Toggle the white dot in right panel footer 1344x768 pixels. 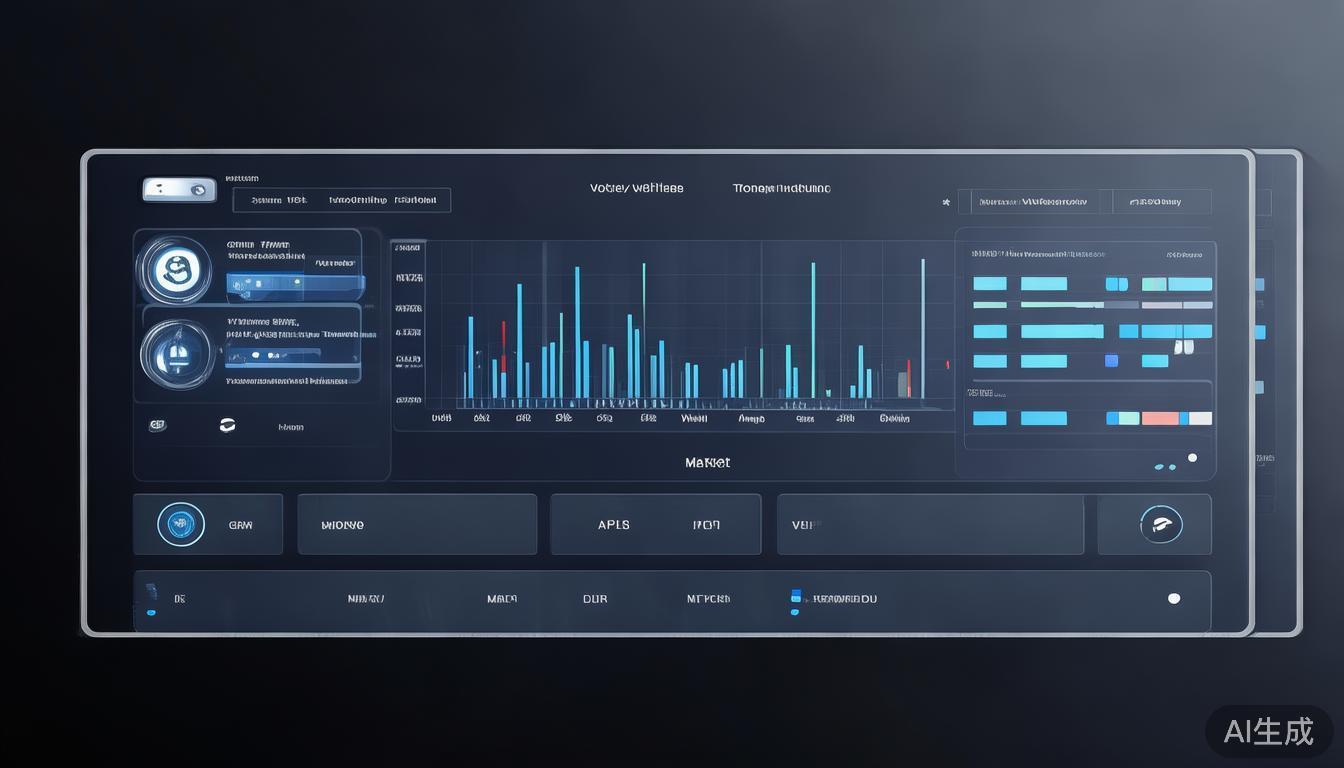1192,458
